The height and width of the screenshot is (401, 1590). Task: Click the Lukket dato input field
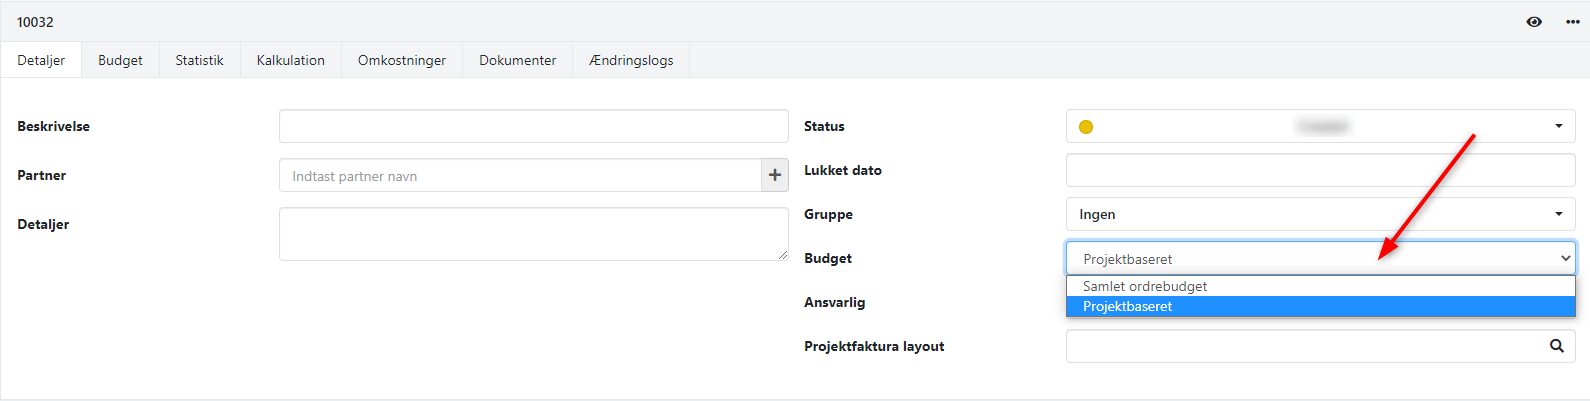click(x=1320, y=170)
